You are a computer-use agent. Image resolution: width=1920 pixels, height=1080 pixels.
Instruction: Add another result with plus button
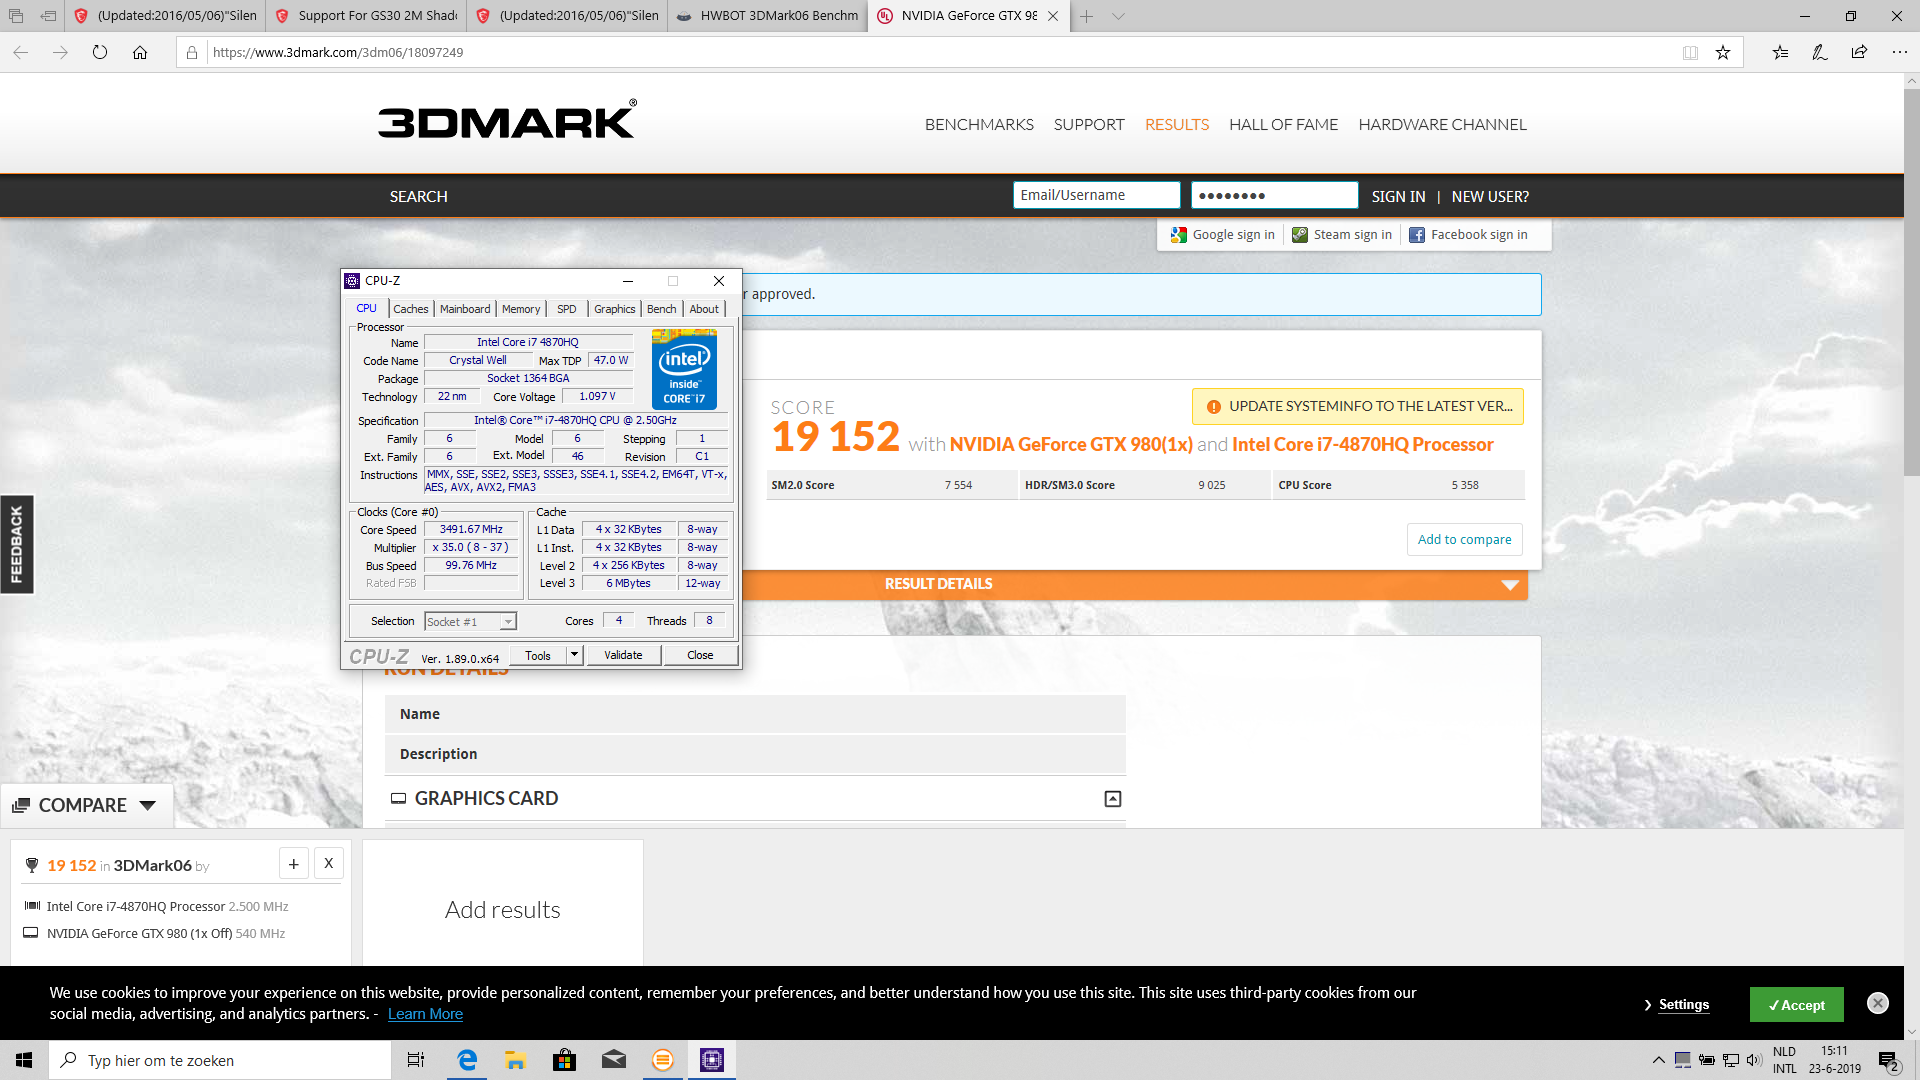pos(293,863)
